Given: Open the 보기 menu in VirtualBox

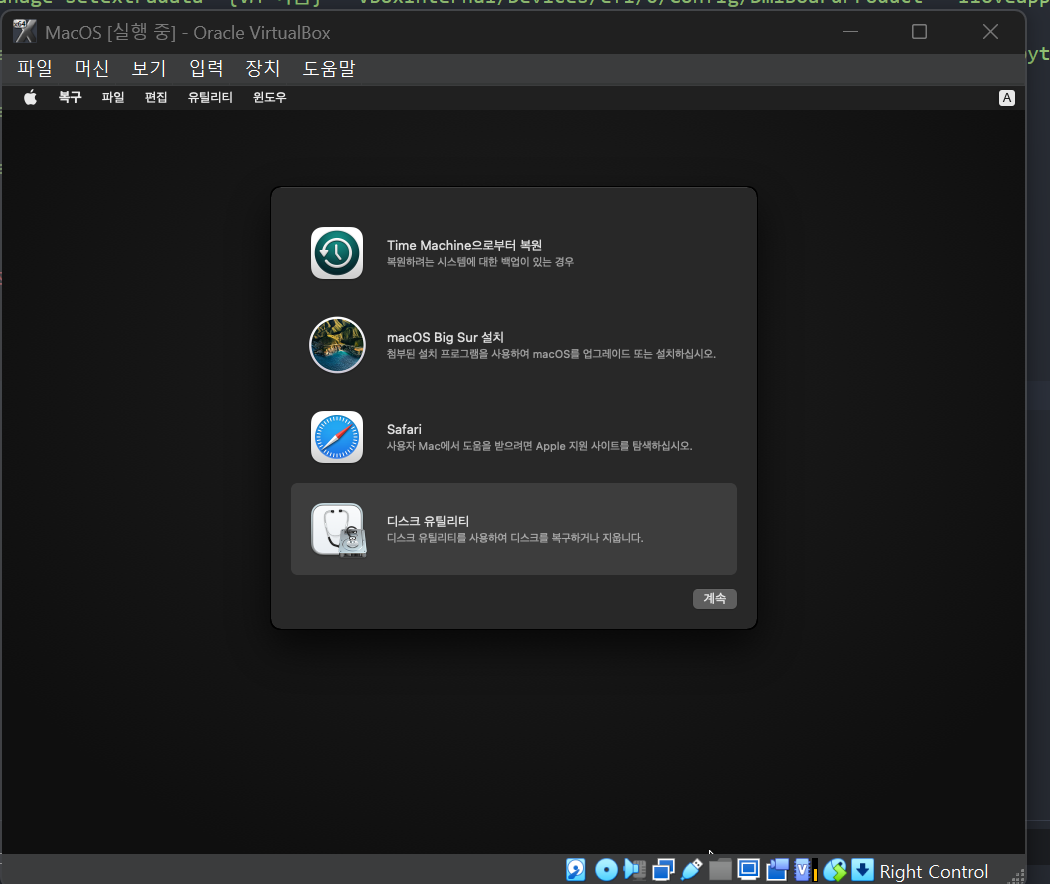Looking at the screenshot, I should point(149,68).
